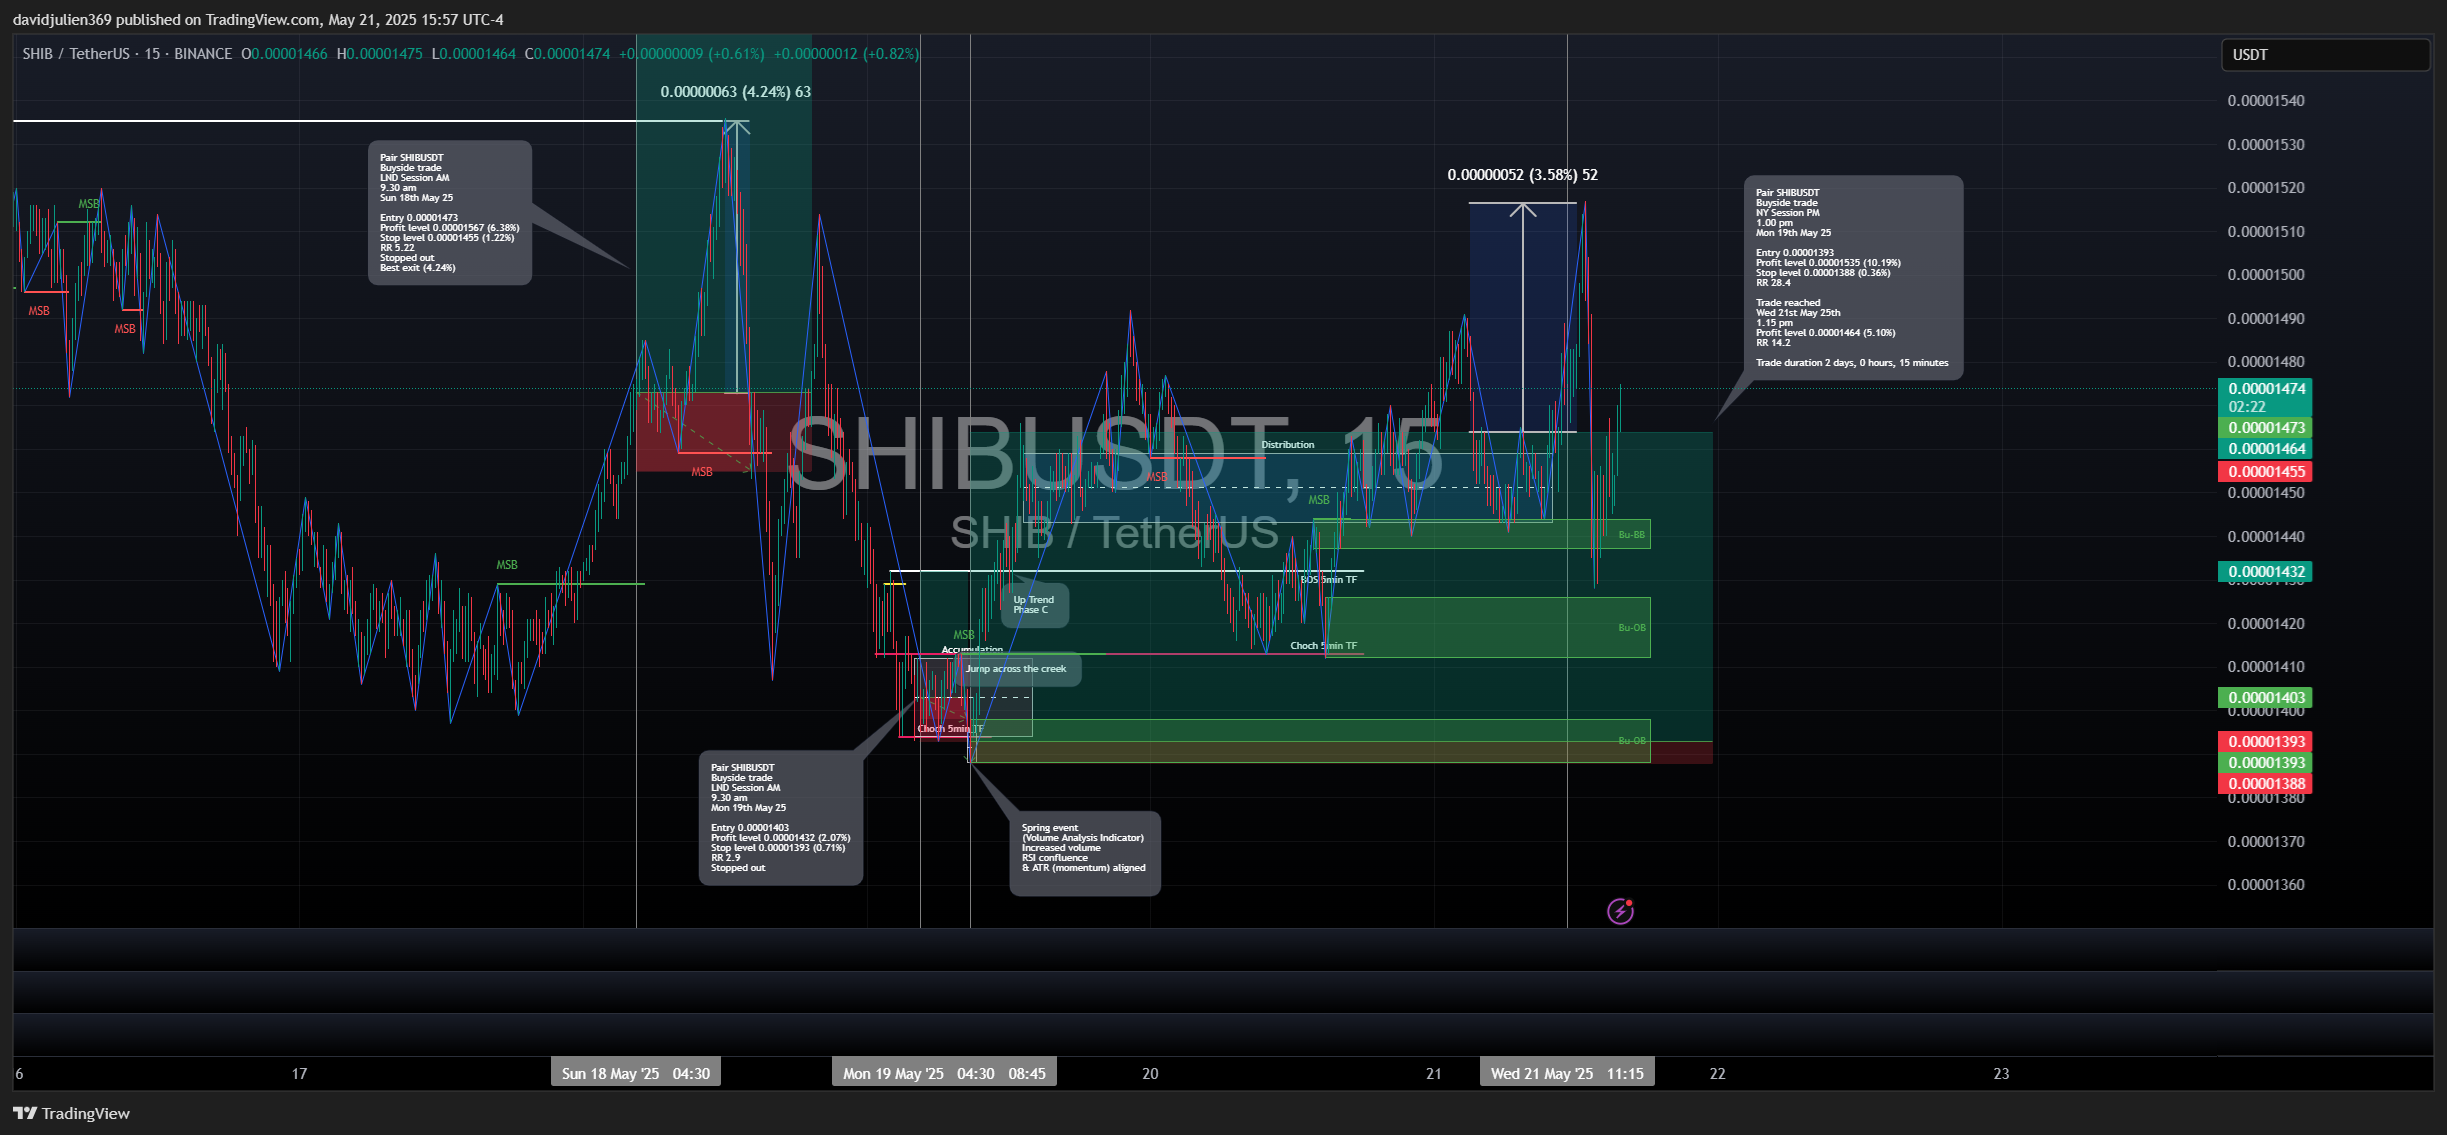Viewport: 2447px width, 1135px height.
Task: Click the open value O0.00001466
Action: [284, 54]
